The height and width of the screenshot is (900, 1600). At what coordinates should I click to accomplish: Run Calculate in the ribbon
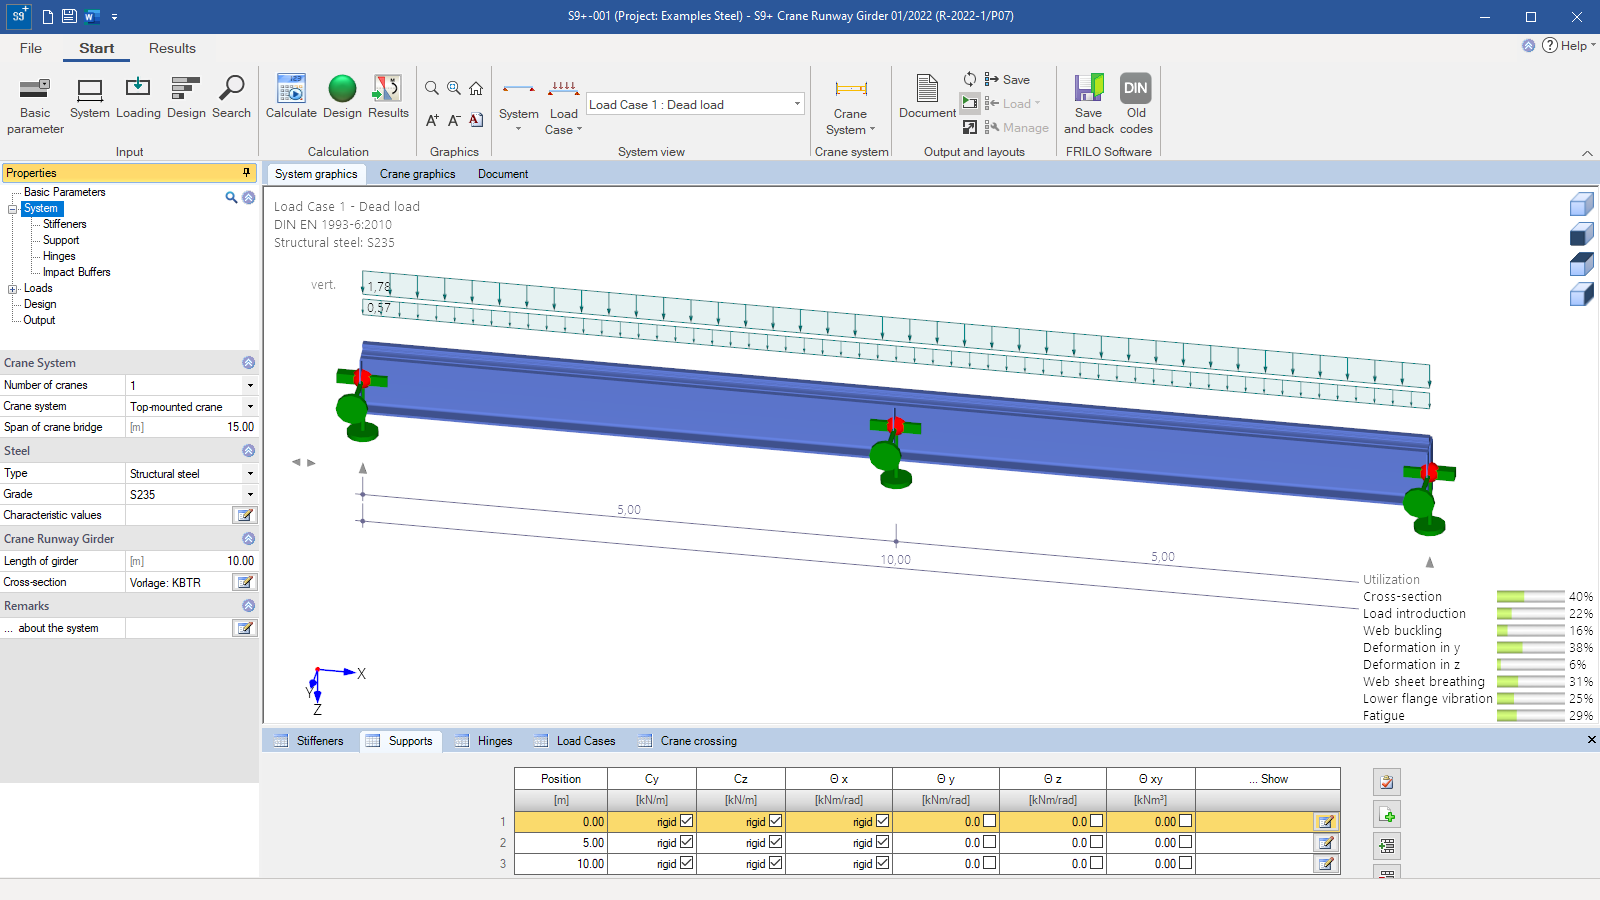[291, 98]
